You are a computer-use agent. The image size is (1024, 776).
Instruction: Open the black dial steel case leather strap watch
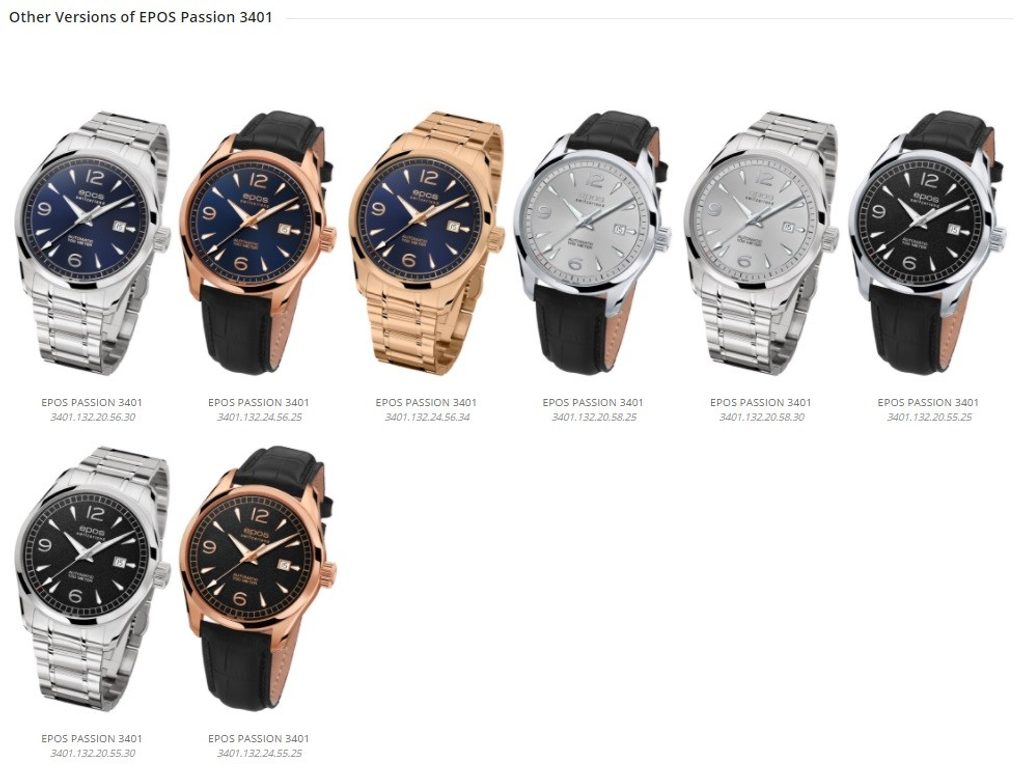pyautogui.click(x=928, y=243)
